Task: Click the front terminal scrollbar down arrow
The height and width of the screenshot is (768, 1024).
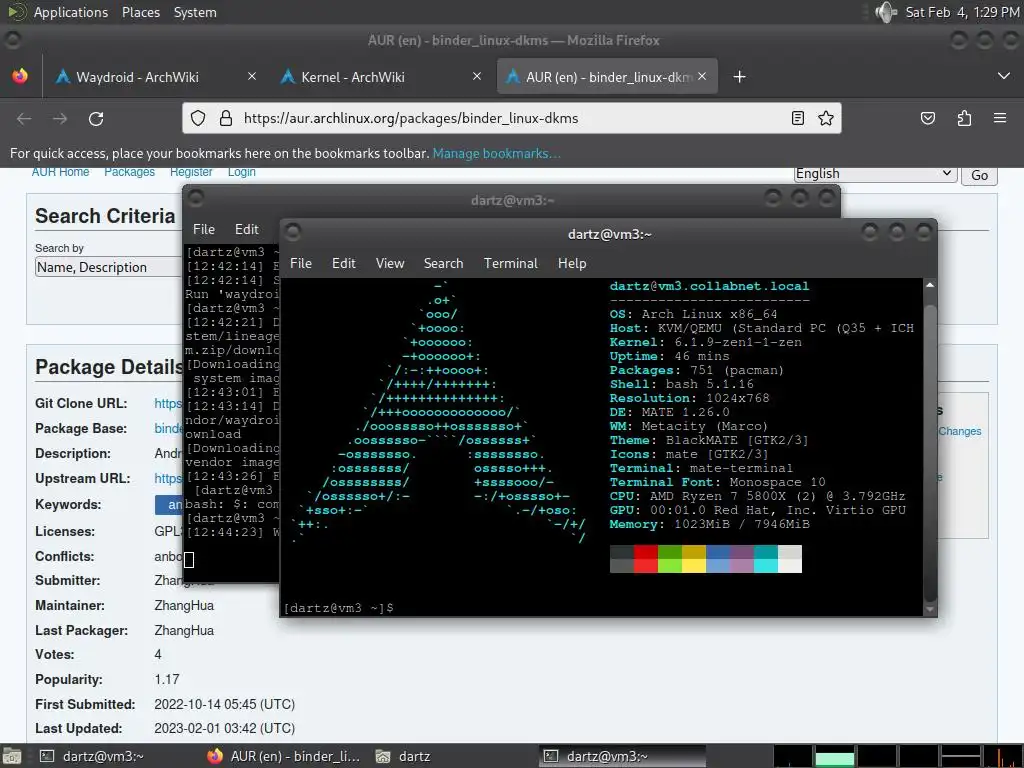Action: (x=930, y=610)
